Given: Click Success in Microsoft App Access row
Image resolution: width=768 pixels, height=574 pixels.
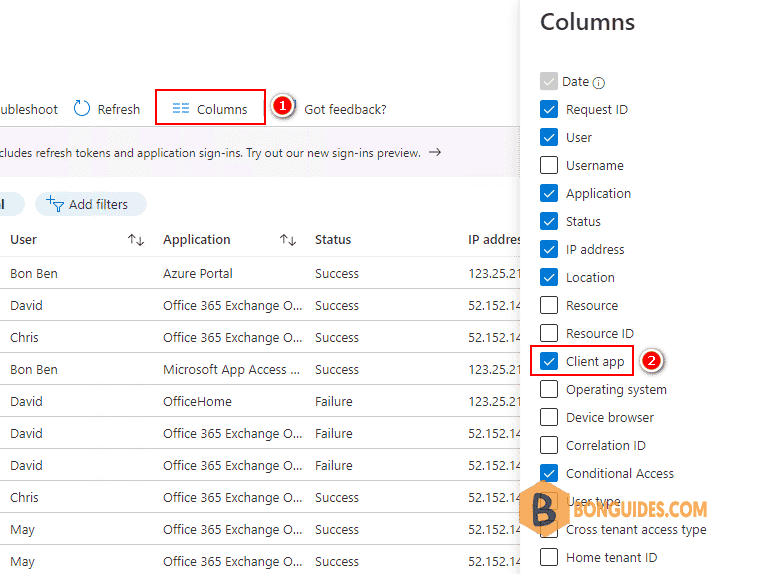Looking at the screenshot, I should 337,369.
